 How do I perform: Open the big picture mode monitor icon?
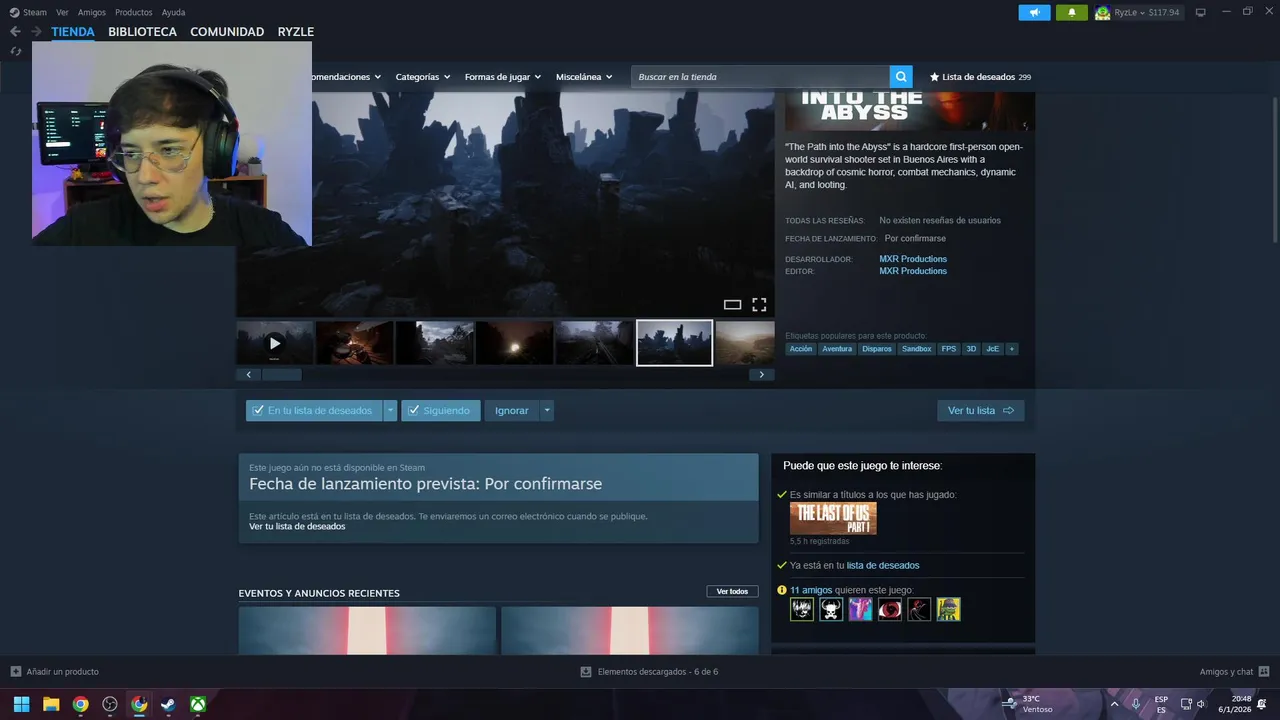pyautogui.click(x=1201, y=12)
